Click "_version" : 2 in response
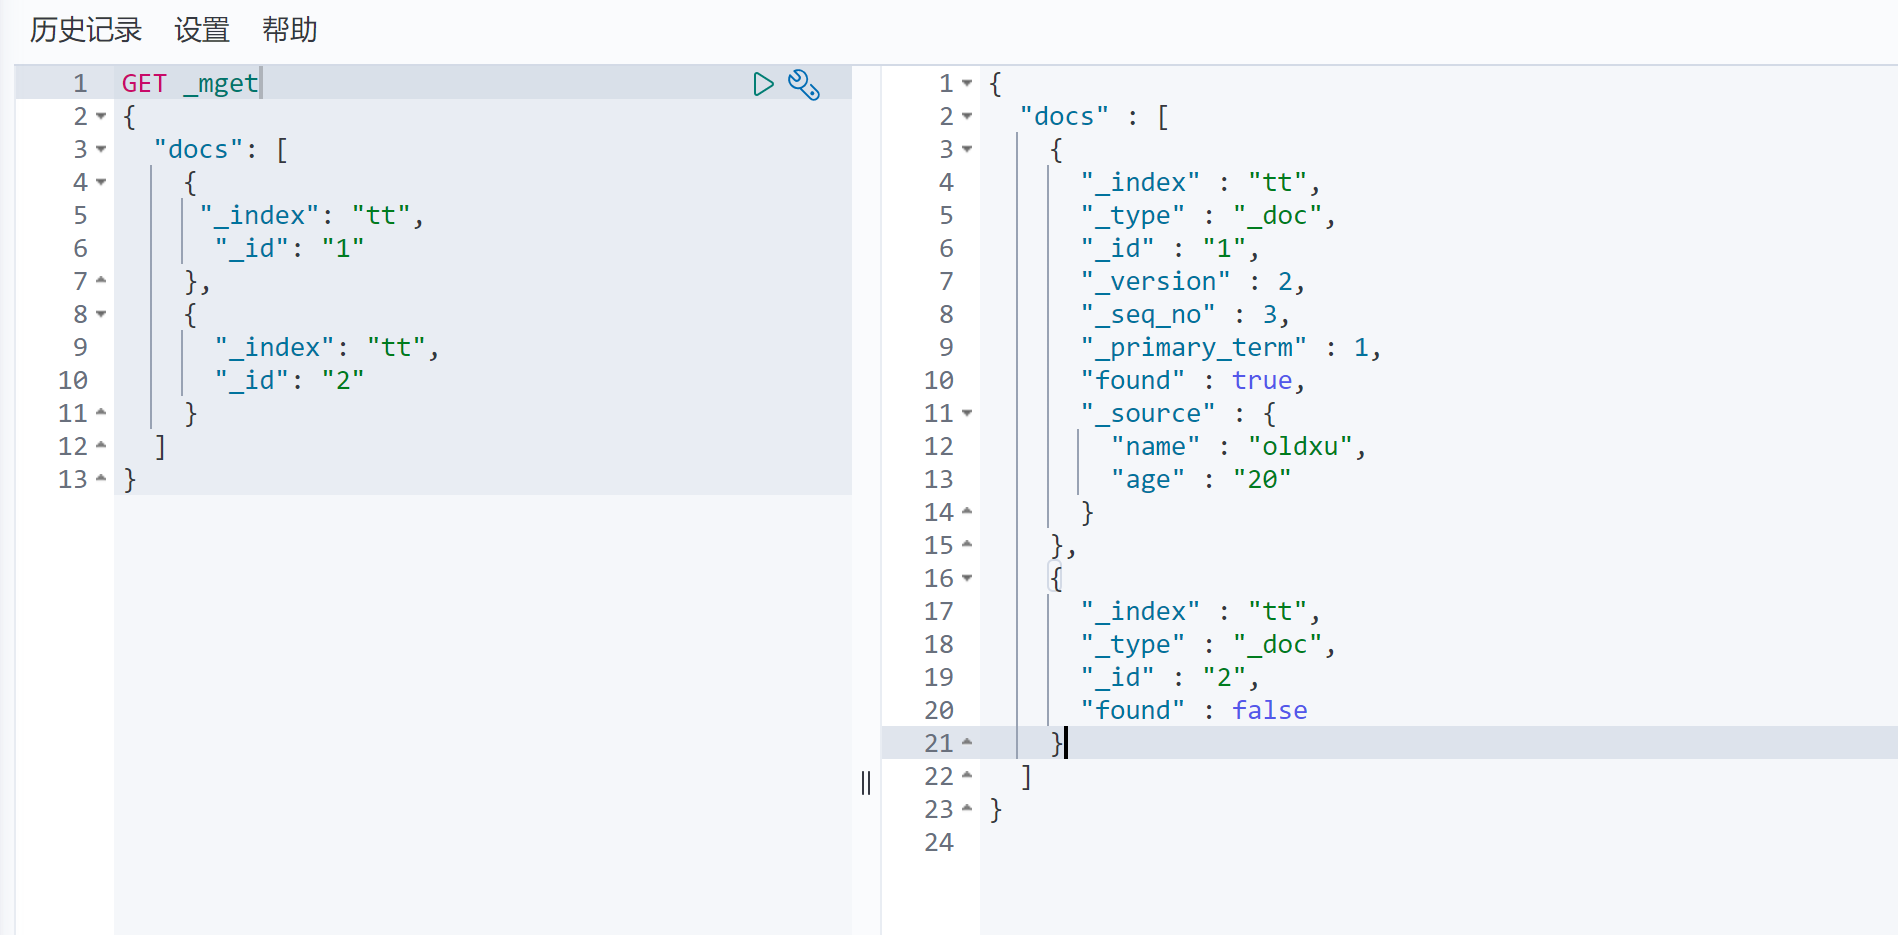The width and height of the screenshot is (1898, 935). (1187, 282)
